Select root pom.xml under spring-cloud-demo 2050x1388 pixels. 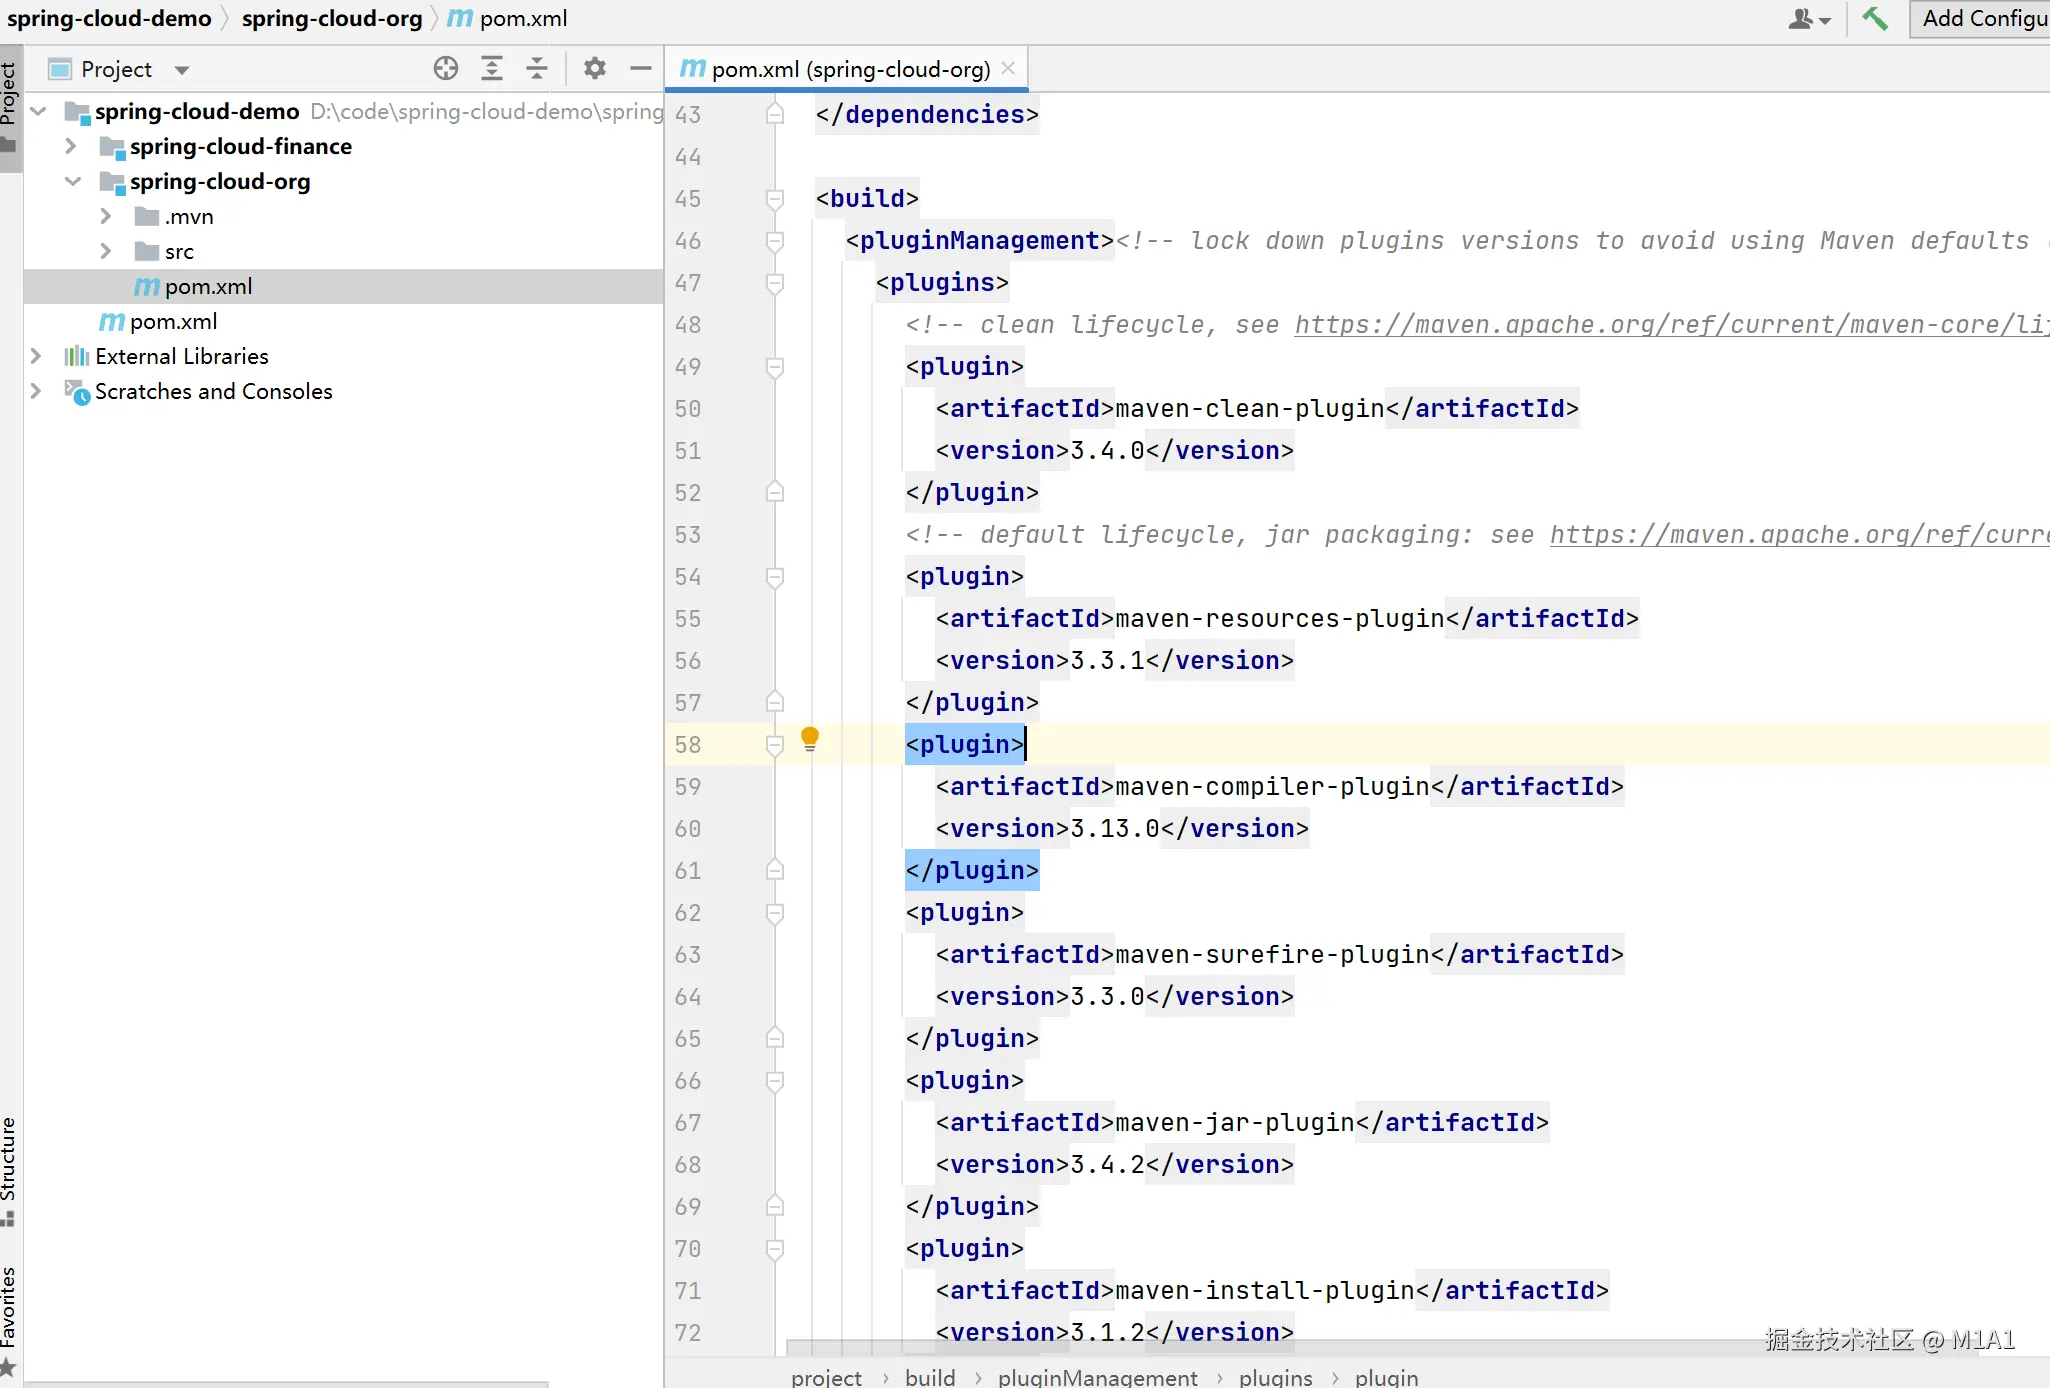[x=173, y=321]
